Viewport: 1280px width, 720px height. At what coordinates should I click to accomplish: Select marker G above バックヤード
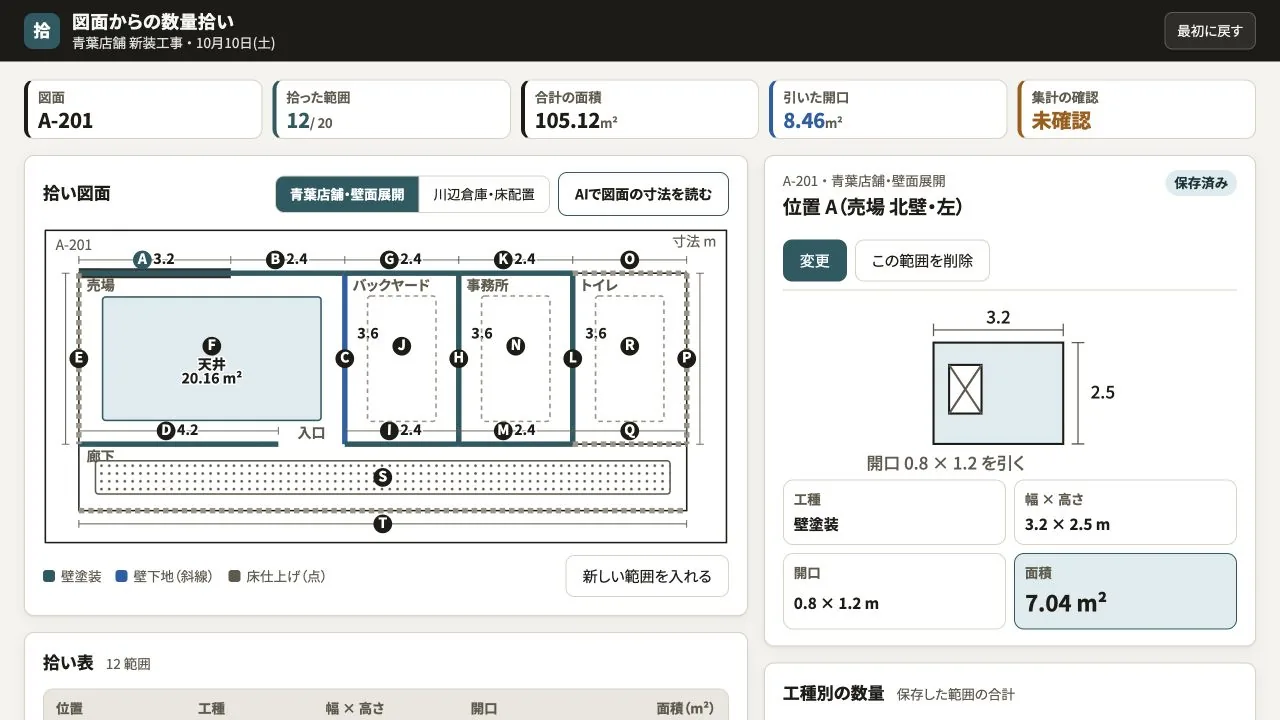tap(389, 259)
